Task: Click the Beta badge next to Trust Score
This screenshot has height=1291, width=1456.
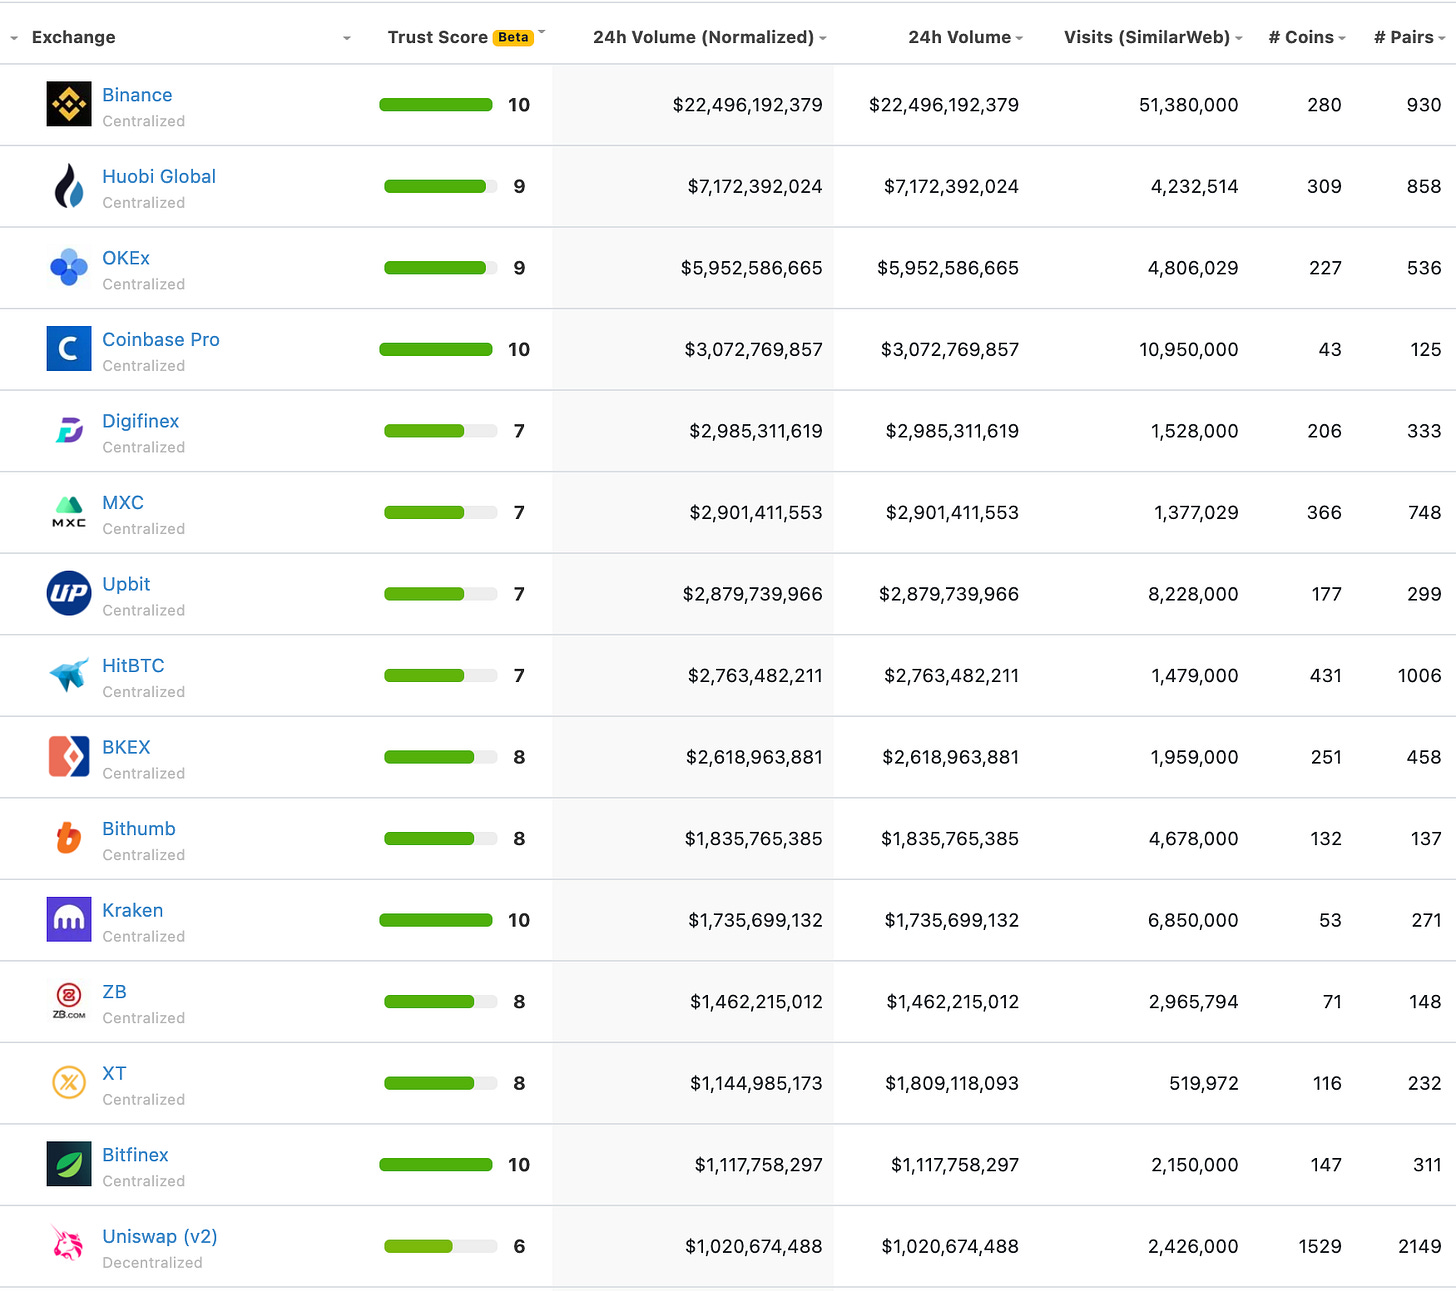Action: pos(513,37)
